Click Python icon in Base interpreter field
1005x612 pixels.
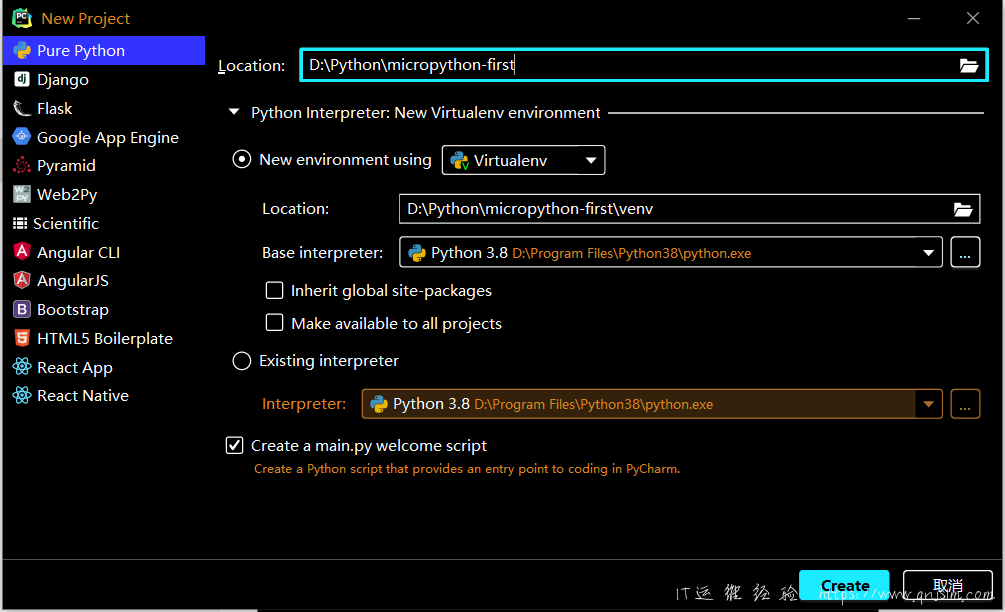(x=417, y=253)
